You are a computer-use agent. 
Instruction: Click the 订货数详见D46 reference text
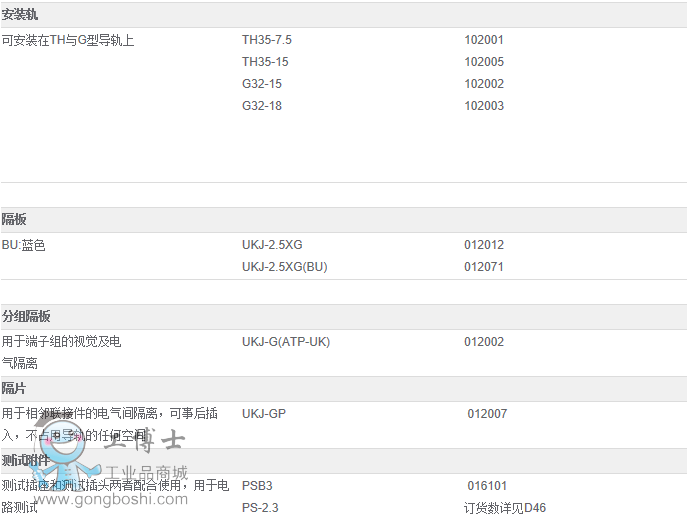(505, 508)
